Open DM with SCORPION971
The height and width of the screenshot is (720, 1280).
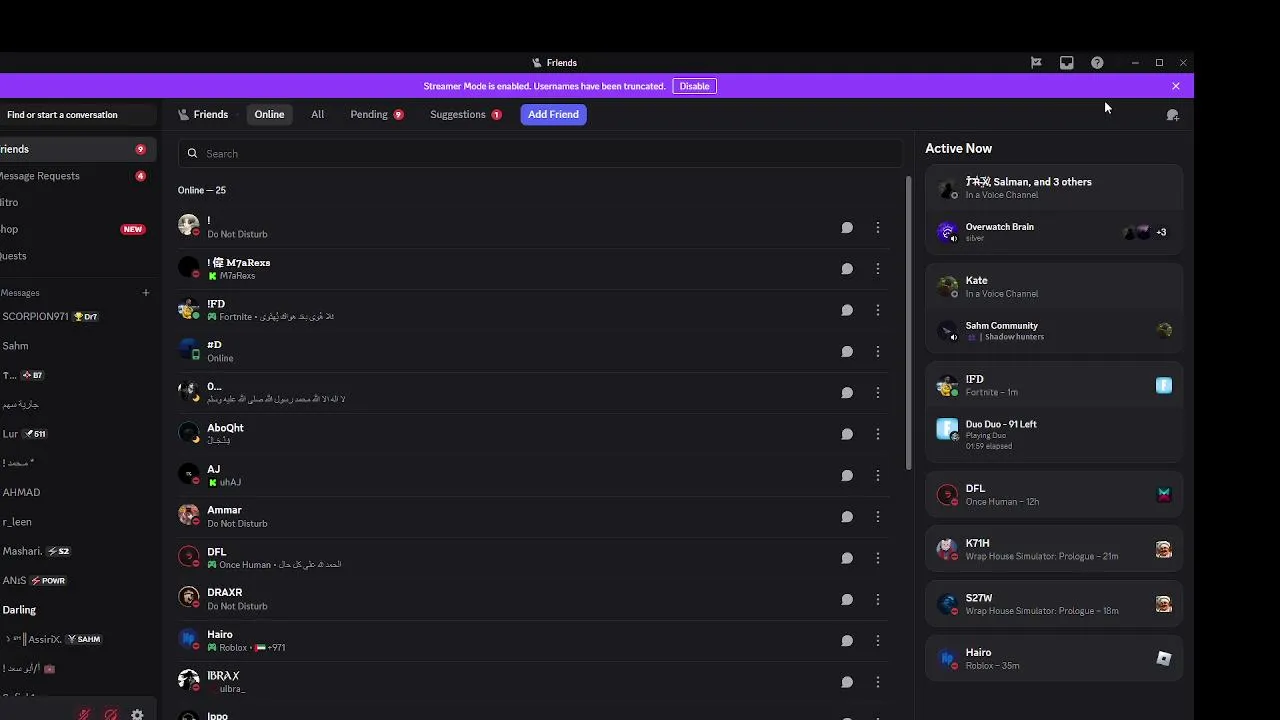[x=76, y=316]
